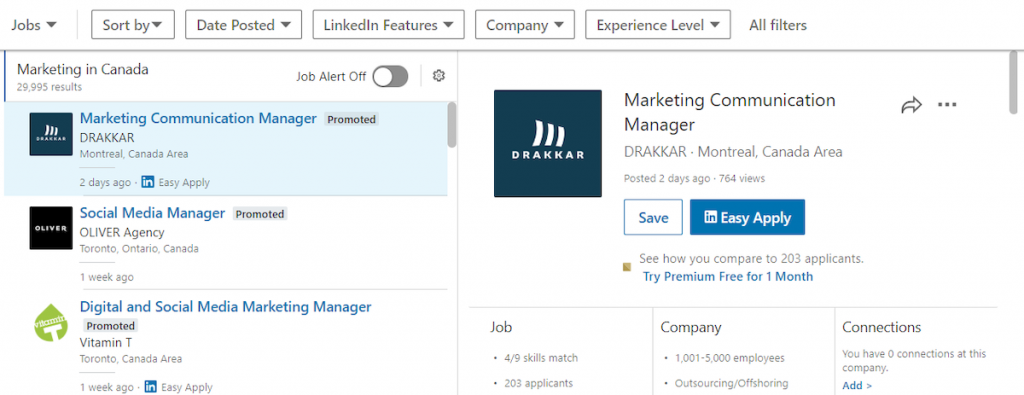Viewport: 1024px width, 395px height.
Task: Click the 4/9 skills match text
Action: tap(541, 358)
